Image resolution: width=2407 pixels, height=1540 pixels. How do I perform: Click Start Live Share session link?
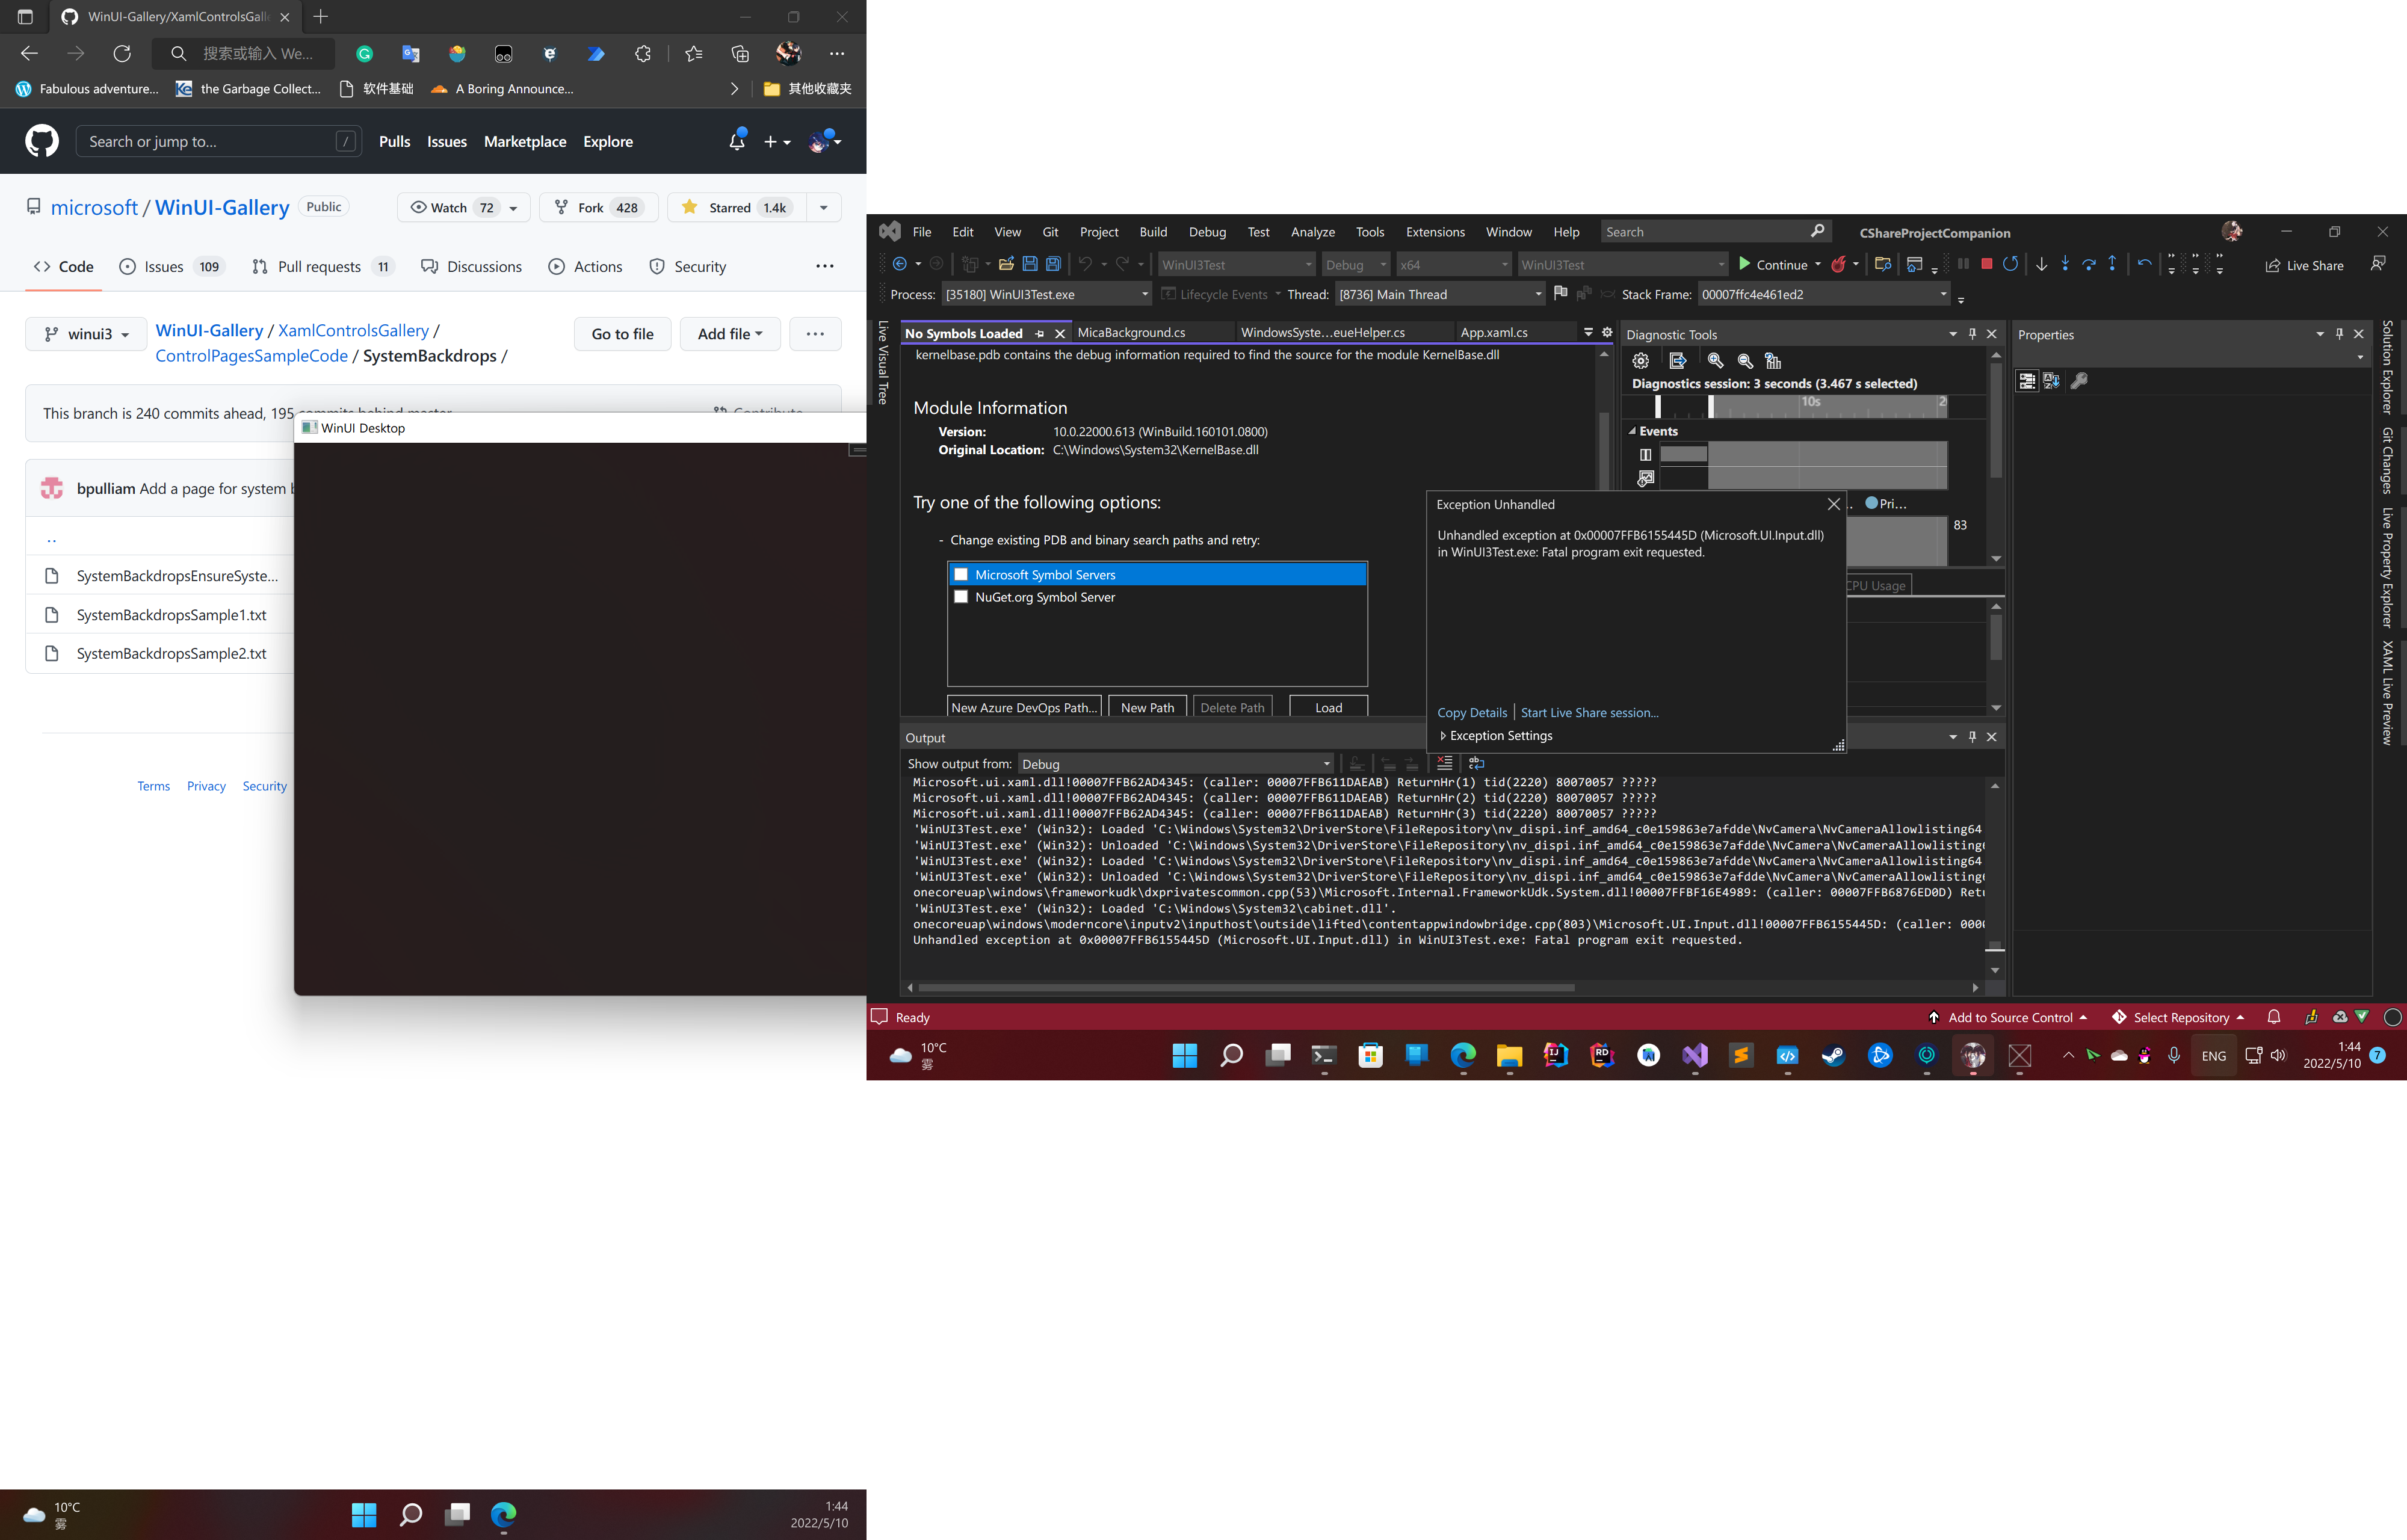1589,712
